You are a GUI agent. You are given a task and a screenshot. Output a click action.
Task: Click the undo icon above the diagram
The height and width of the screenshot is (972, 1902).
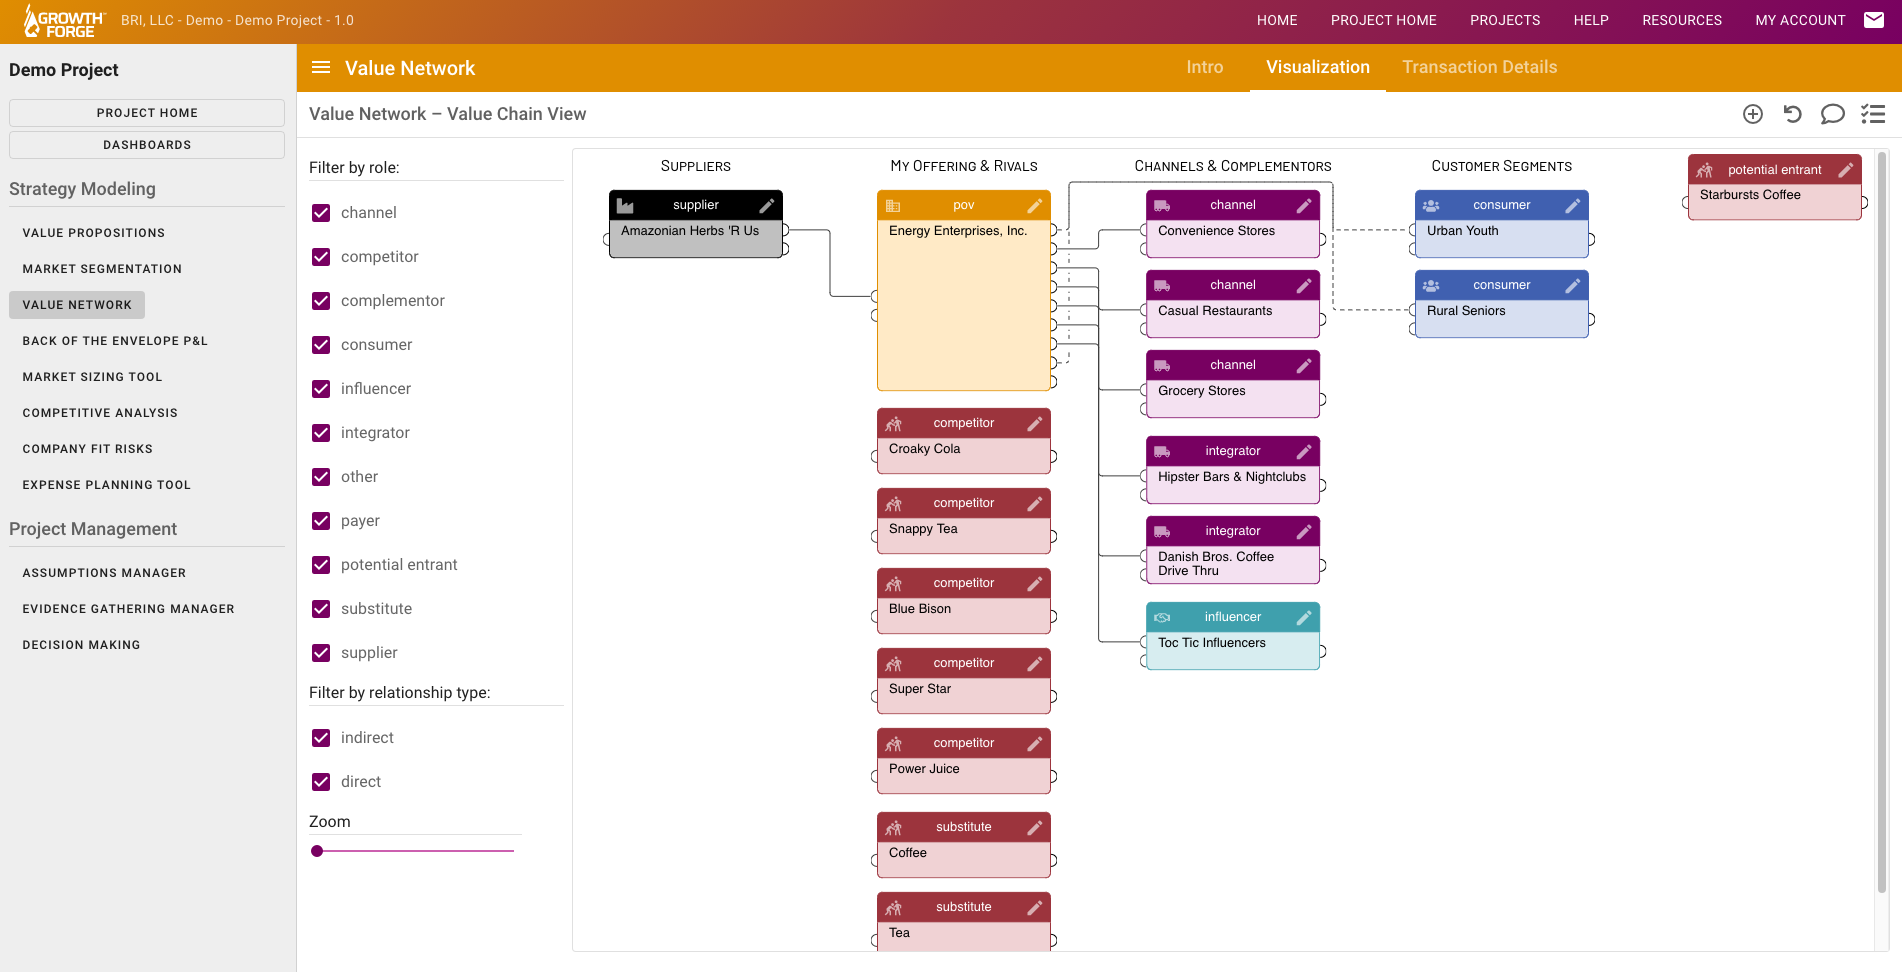click(x=1792, y=114)
